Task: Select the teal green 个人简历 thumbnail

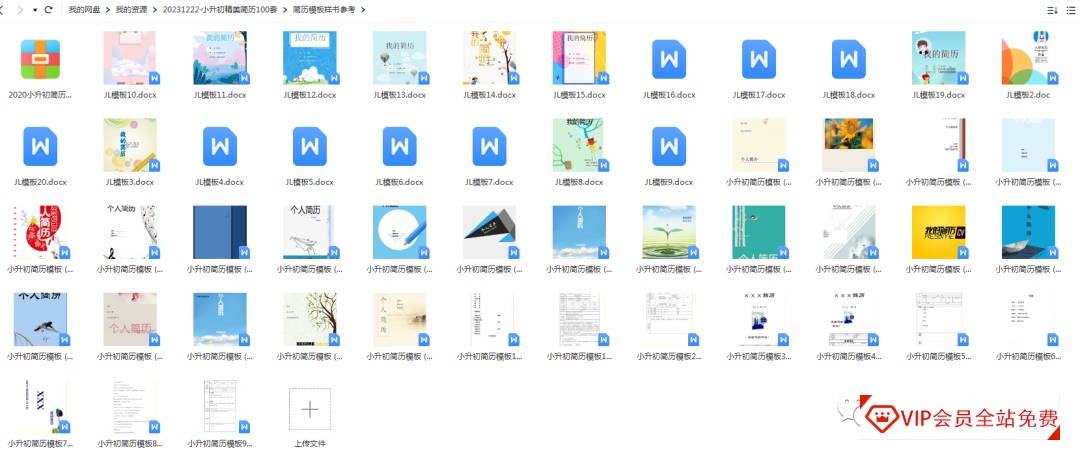Action: click(758, 233)
